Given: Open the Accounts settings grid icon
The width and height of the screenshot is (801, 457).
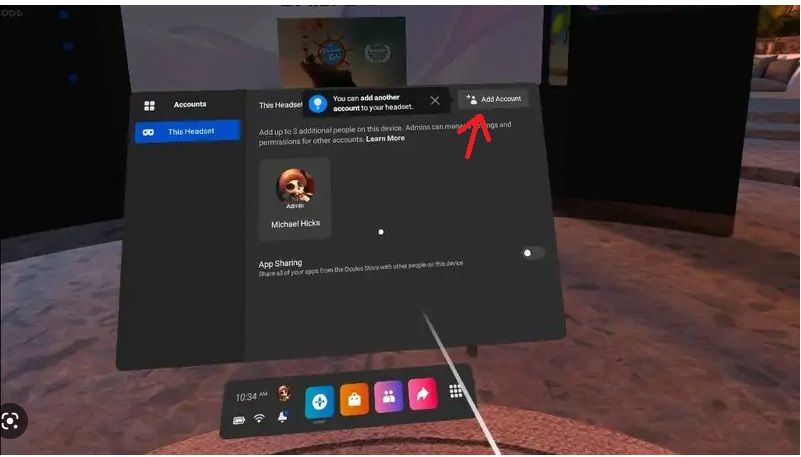Looking at the screenshot, I should click(x=149, y=106).
